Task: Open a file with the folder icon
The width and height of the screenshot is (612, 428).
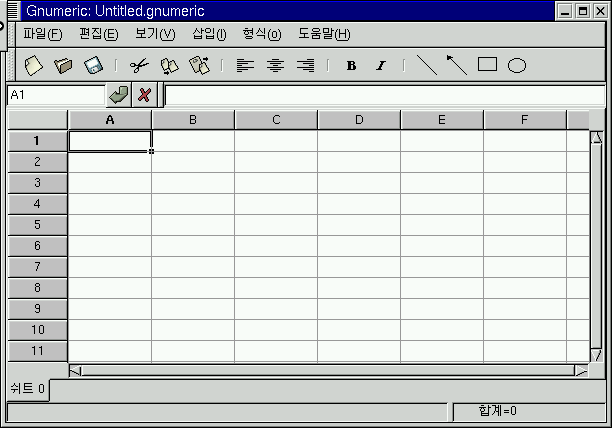Action: click(63, 65)
